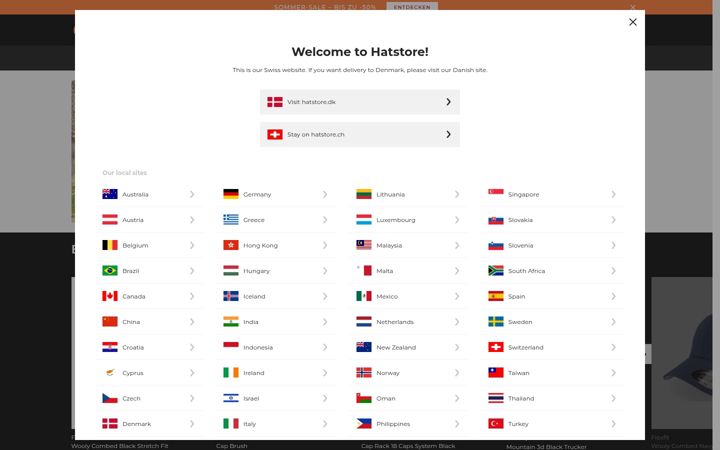Select the Hong Kong flag icon
This screenshot has height=450, width=720.
pyautogui.click(x=231, y=245)
